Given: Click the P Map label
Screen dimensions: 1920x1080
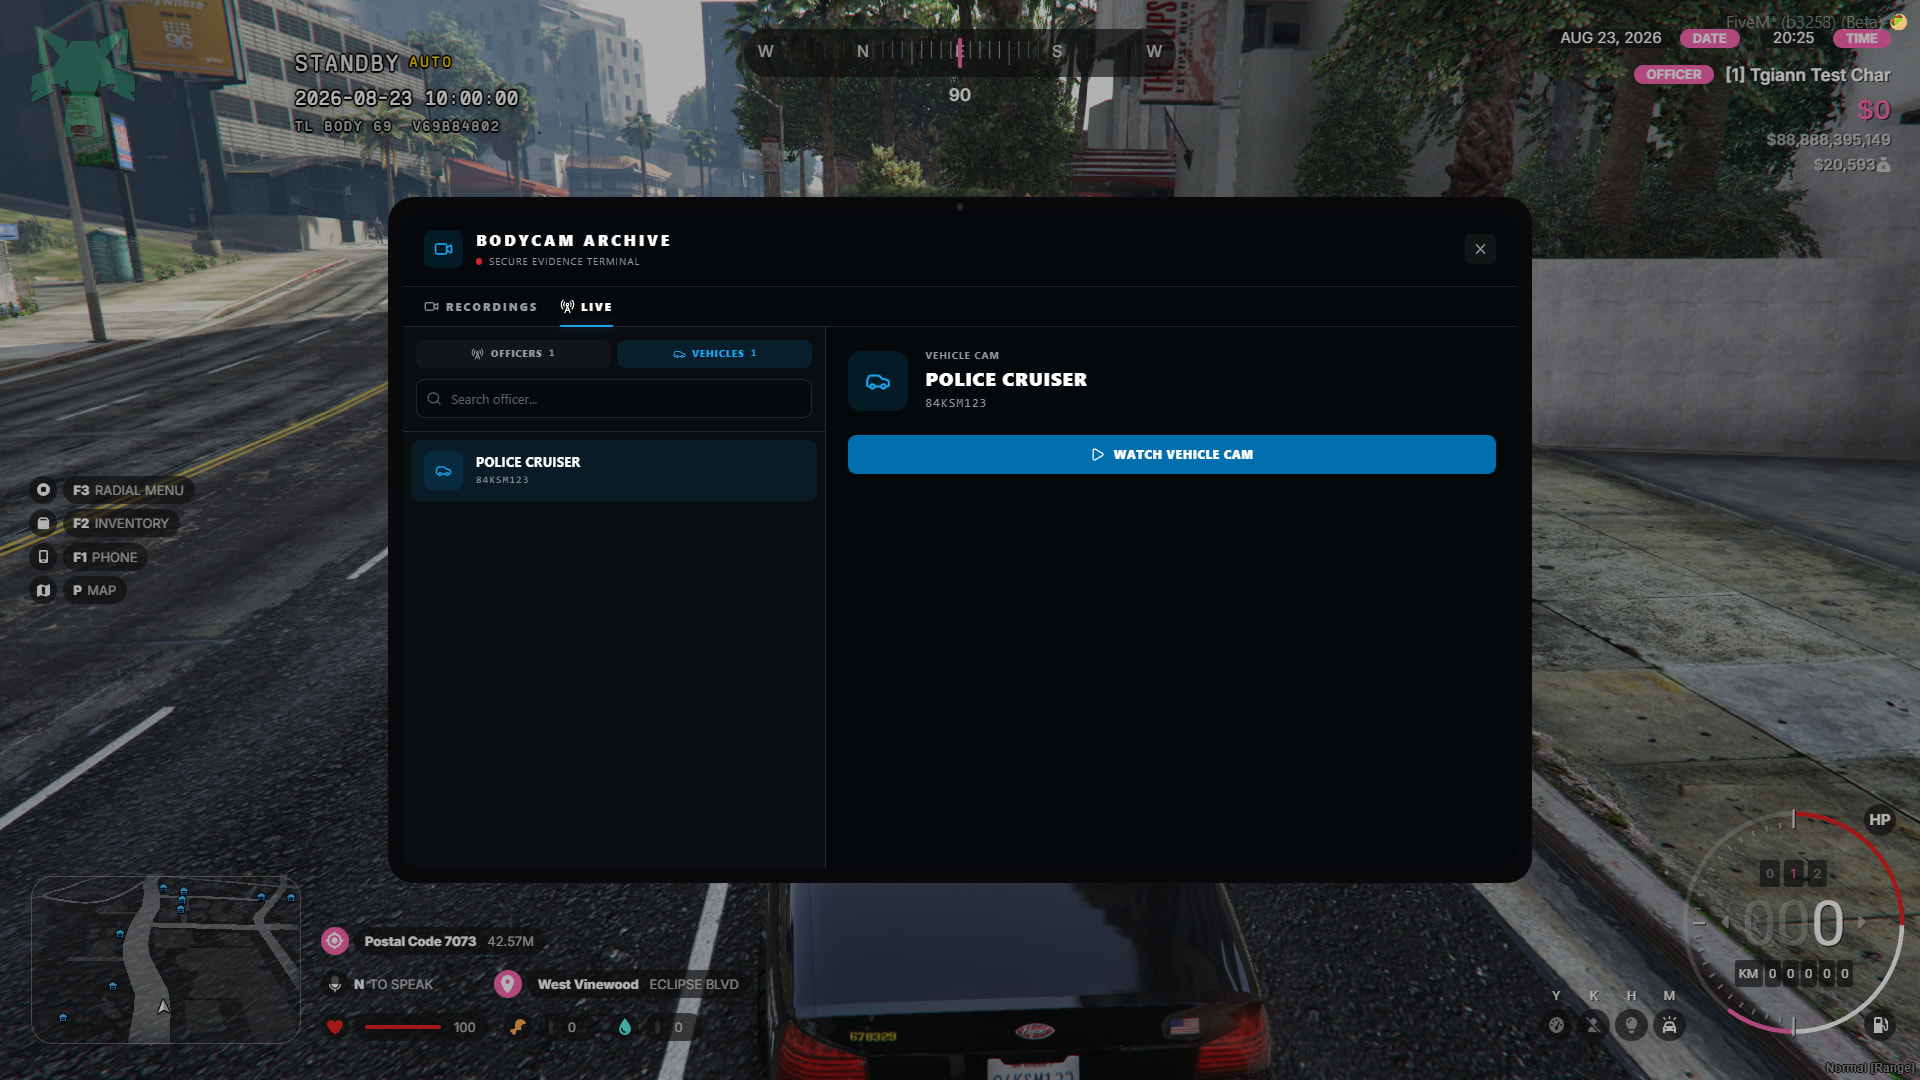Looking at the screenshot, I should click(x=94, y=590).
